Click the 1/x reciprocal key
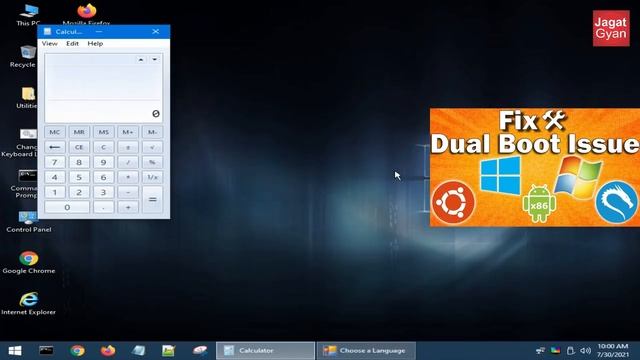The image size is (640, 360). click(x=152, y=177)
